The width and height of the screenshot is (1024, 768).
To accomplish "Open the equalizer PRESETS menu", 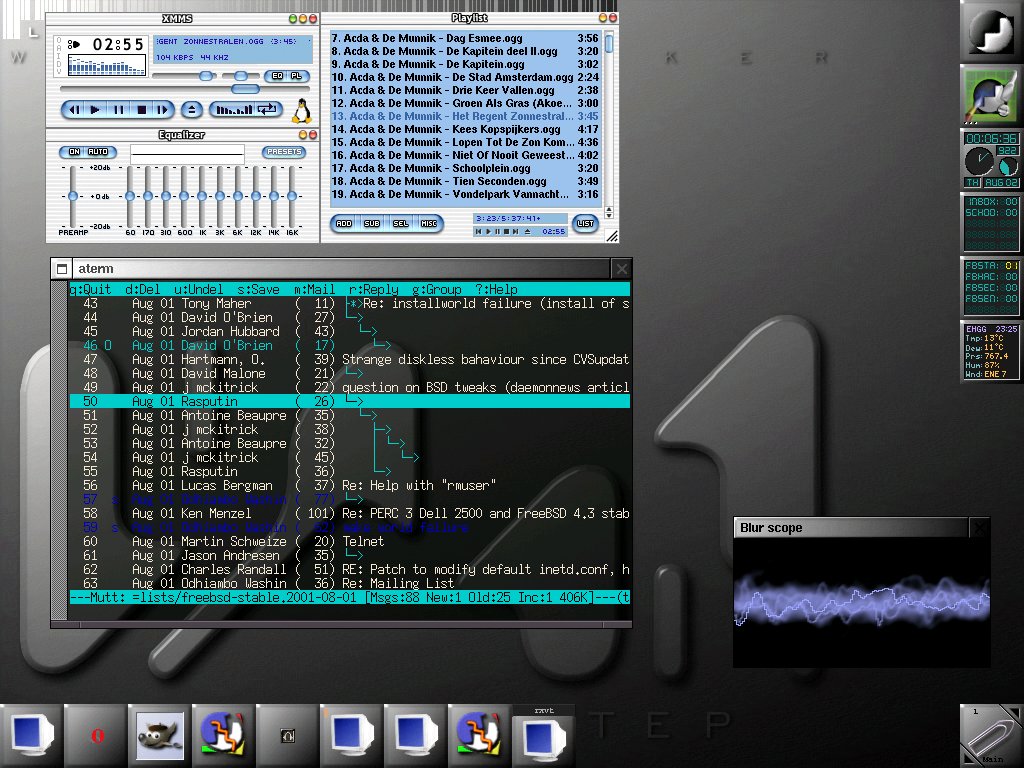I will (x=284, y=152).
